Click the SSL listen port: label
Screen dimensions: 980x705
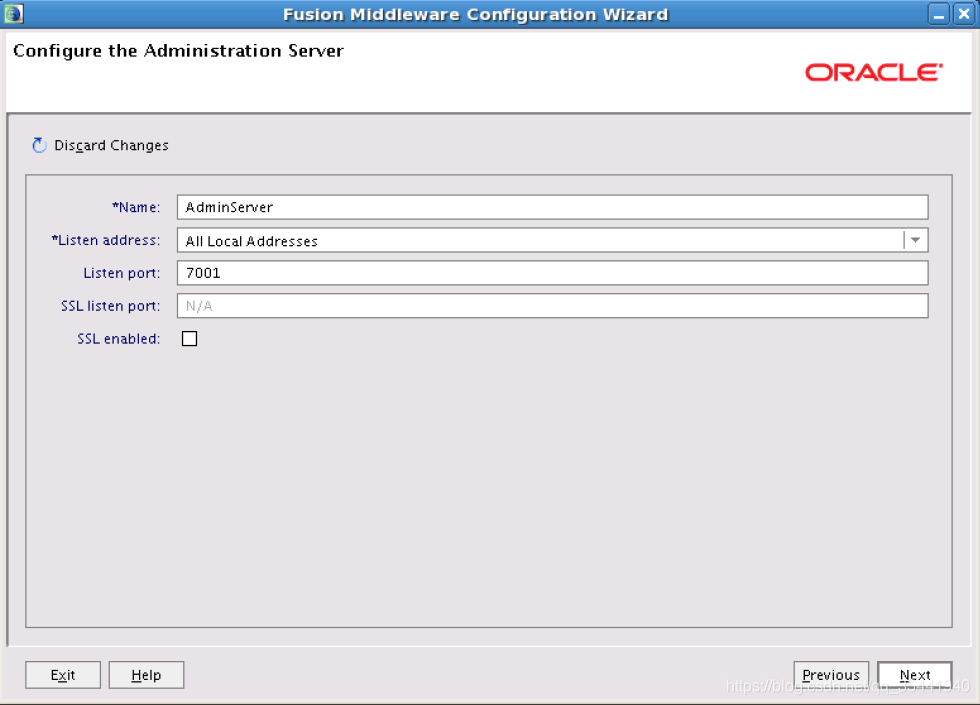click(x=111, y=306)
